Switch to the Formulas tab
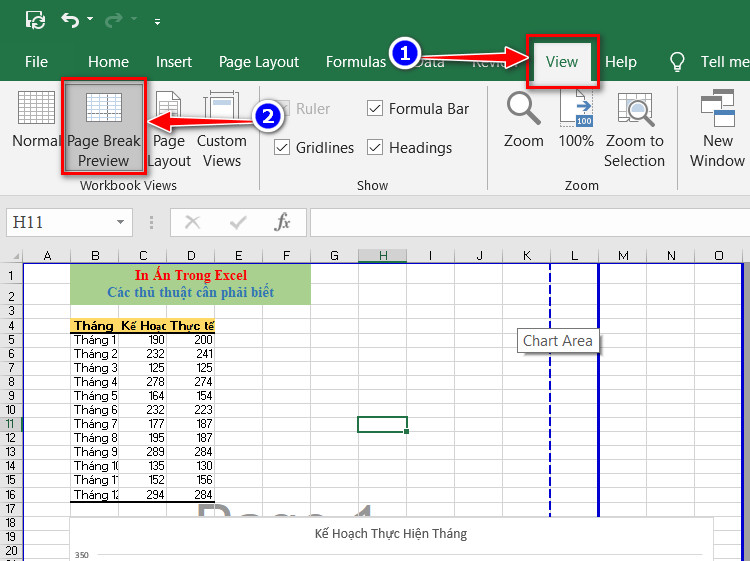This screenshot has height=561, width=750. [x=356, y=62]
